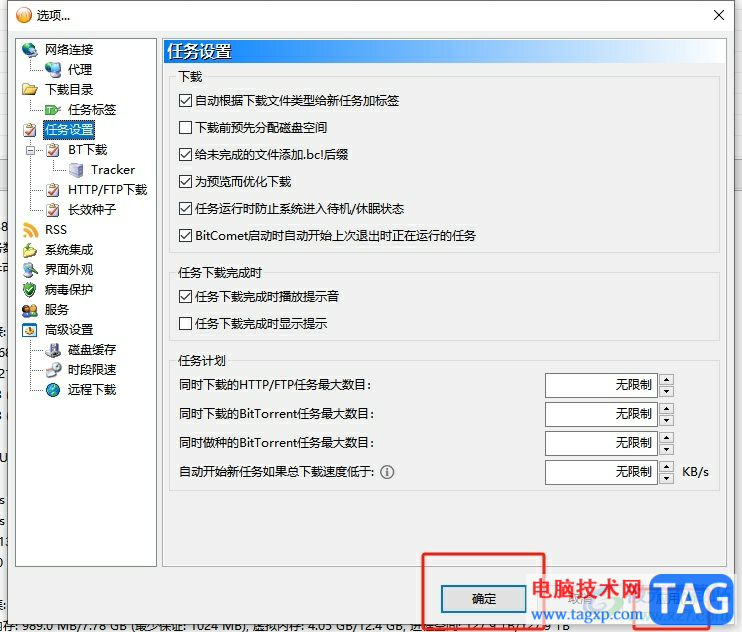Screen dimensions: 742x632
Task: Uncheck BitComet启动时自动开始上次退出时正在运行的任务
Action: (186, 236)
